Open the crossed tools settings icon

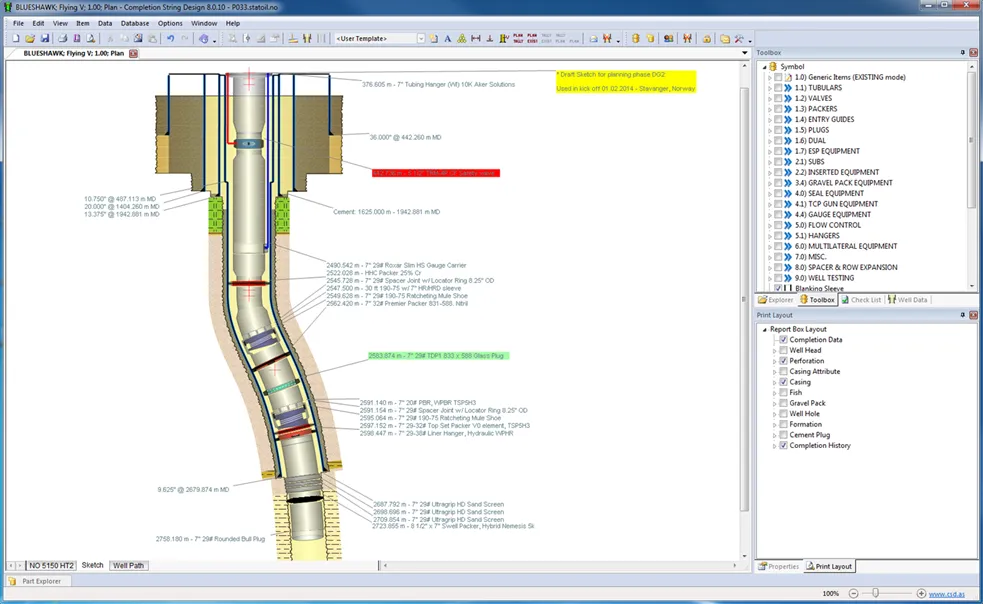tap(739, 39)
